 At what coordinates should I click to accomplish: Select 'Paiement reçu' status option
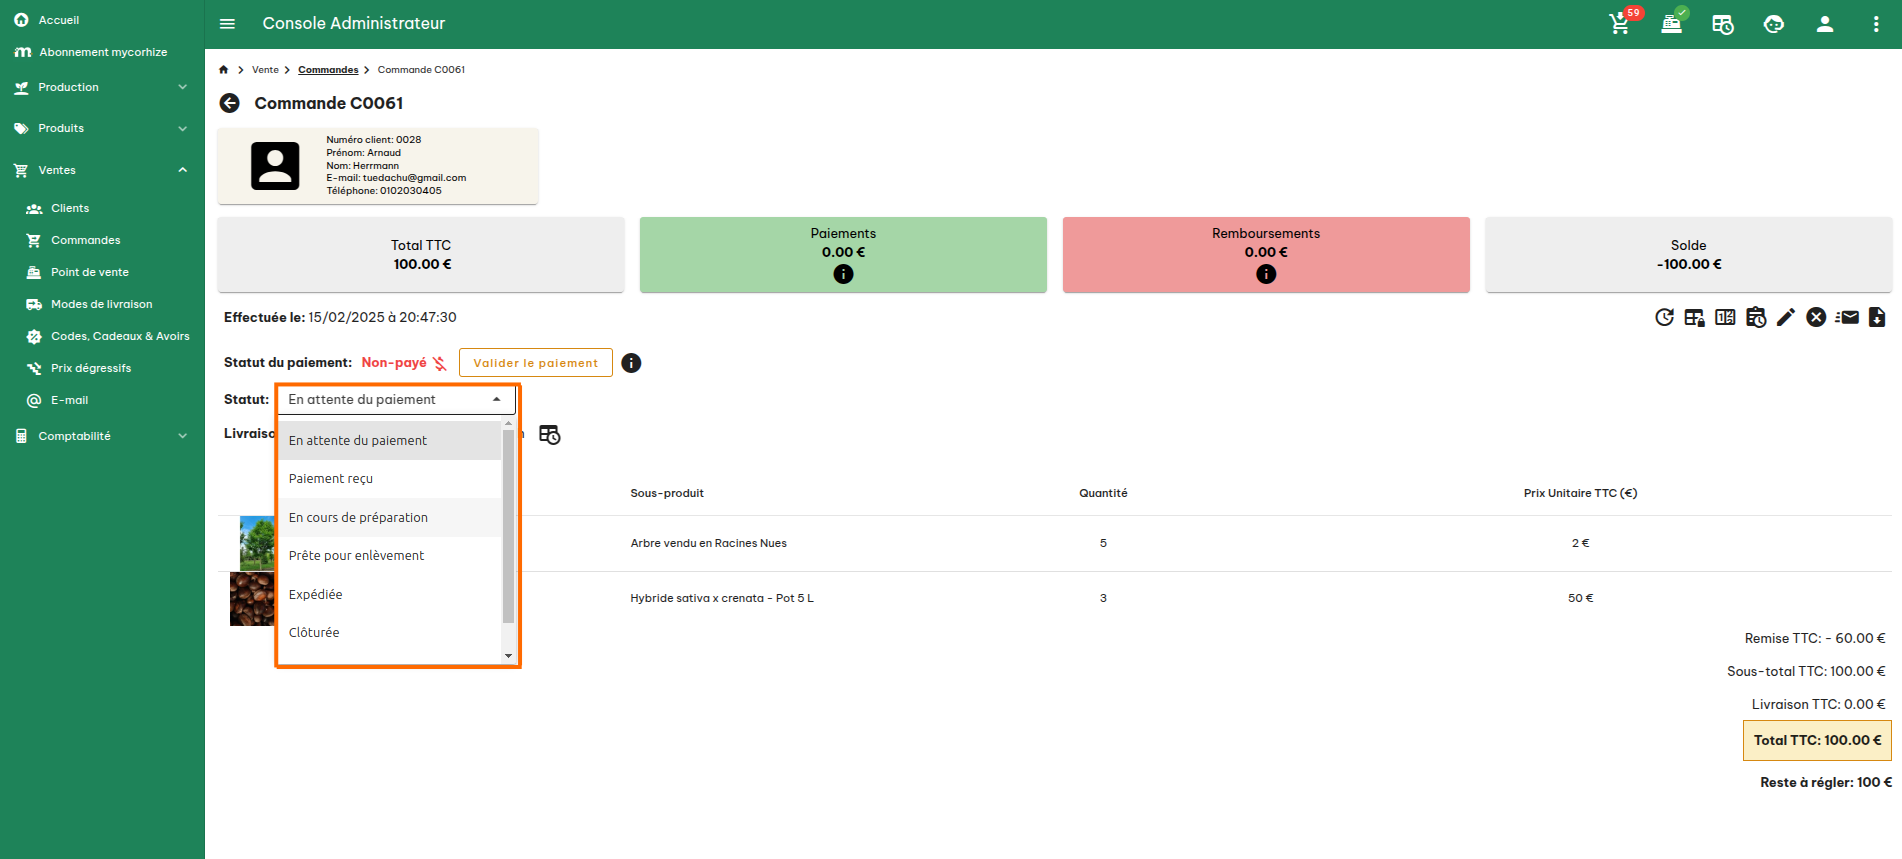point(389,479)
